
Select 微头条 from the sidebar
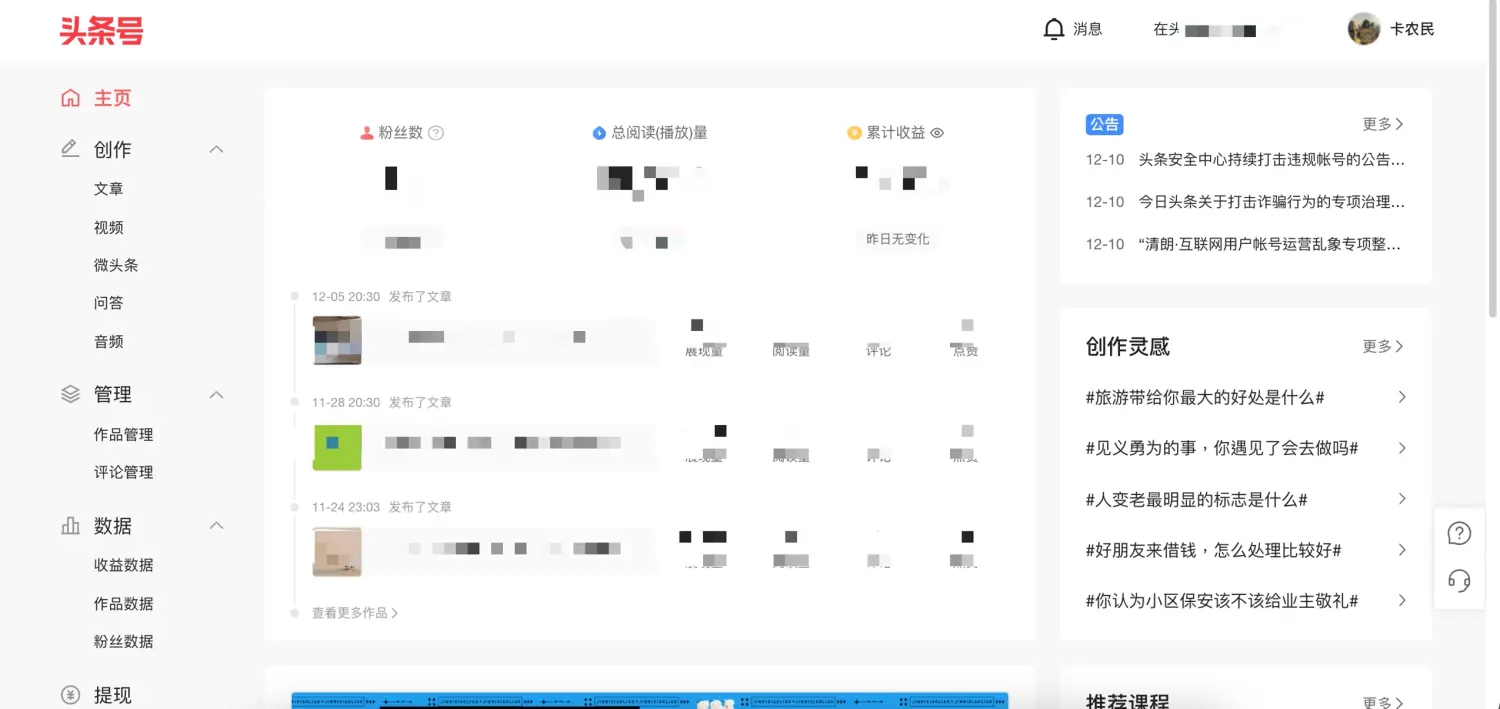pos(116,265)
